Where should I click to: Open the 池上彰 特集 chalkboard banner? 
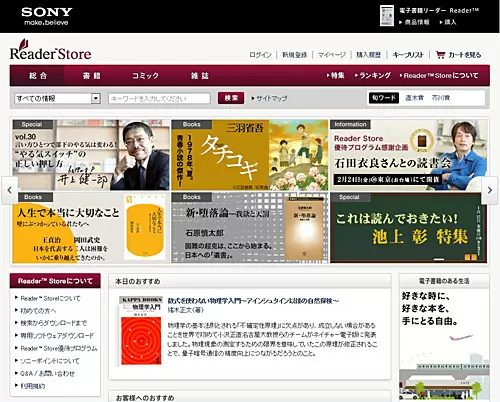pos(408,228)
